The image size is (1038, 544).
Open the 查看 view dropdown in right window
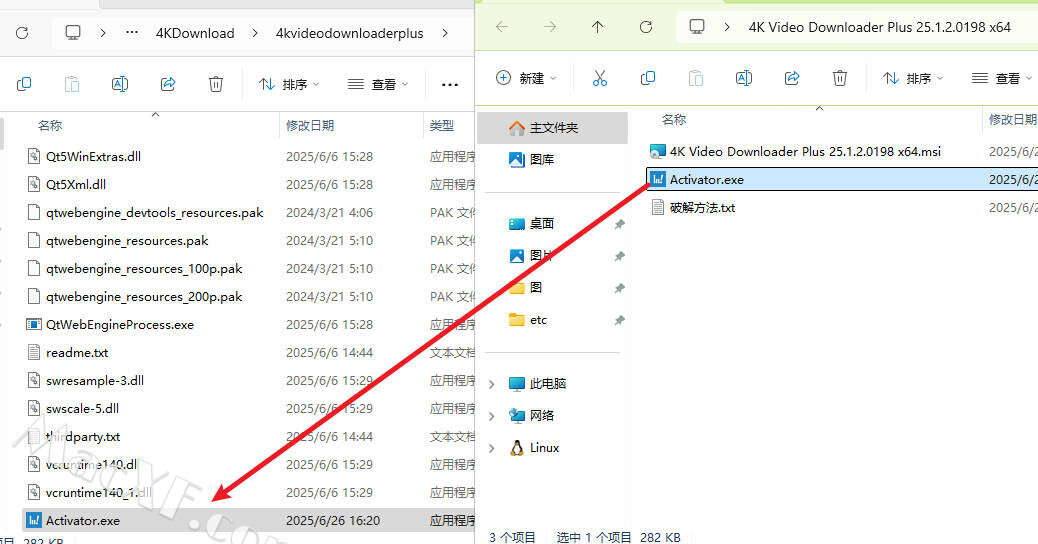coord(1002,78)
